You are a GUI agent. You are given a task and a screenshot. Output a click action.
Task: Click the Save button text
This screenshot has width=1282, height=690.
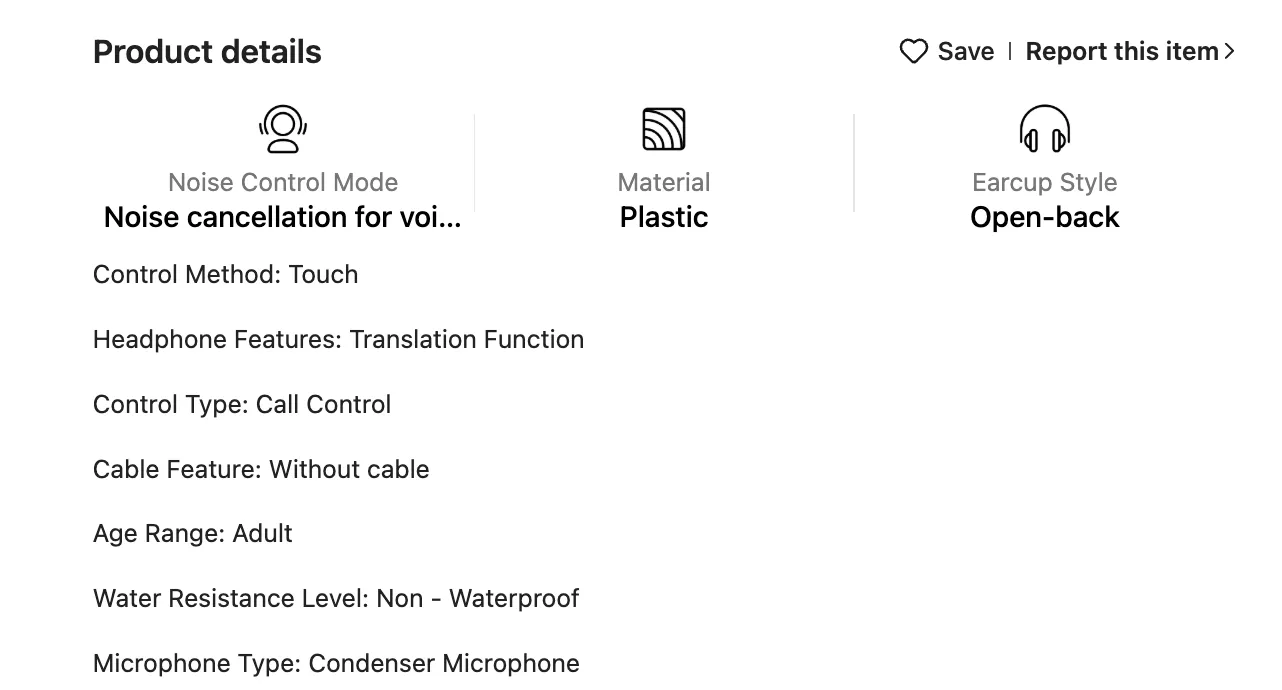click(x=966, y=51)
